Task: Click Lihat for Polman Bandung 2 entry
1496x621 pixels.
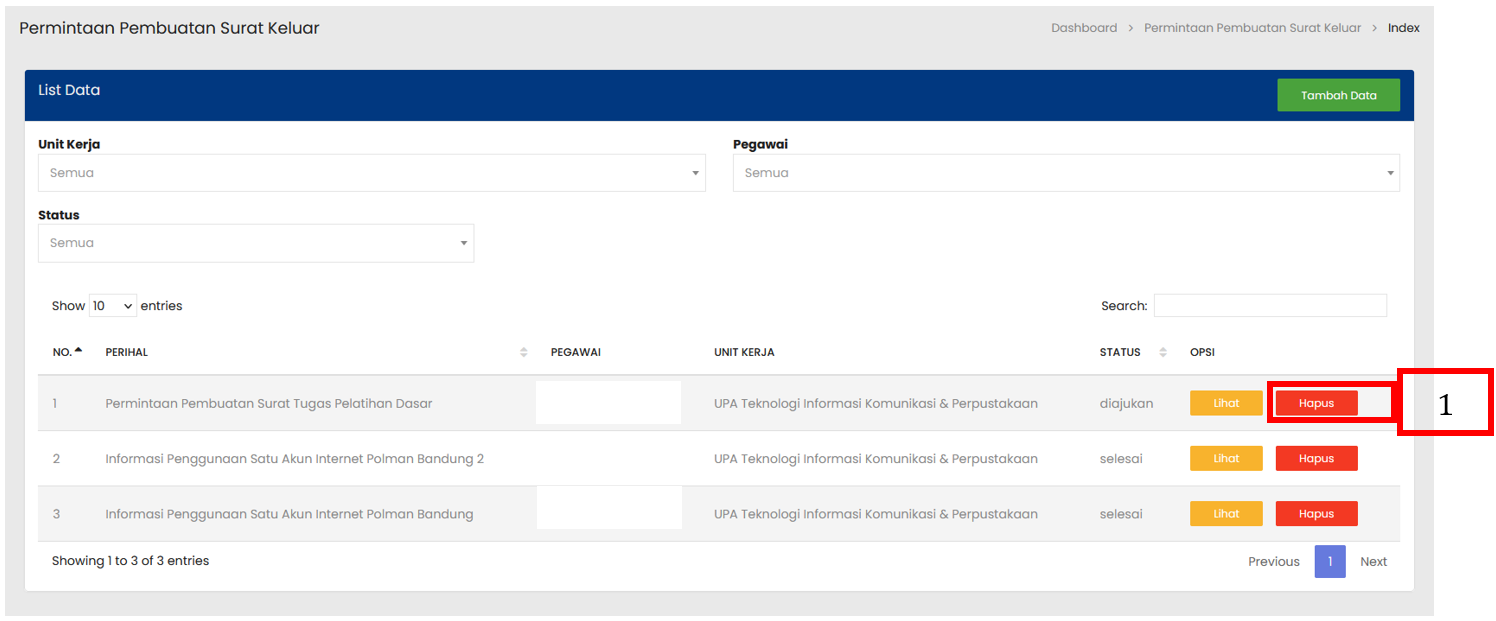Action: (x=1226, y=458)
